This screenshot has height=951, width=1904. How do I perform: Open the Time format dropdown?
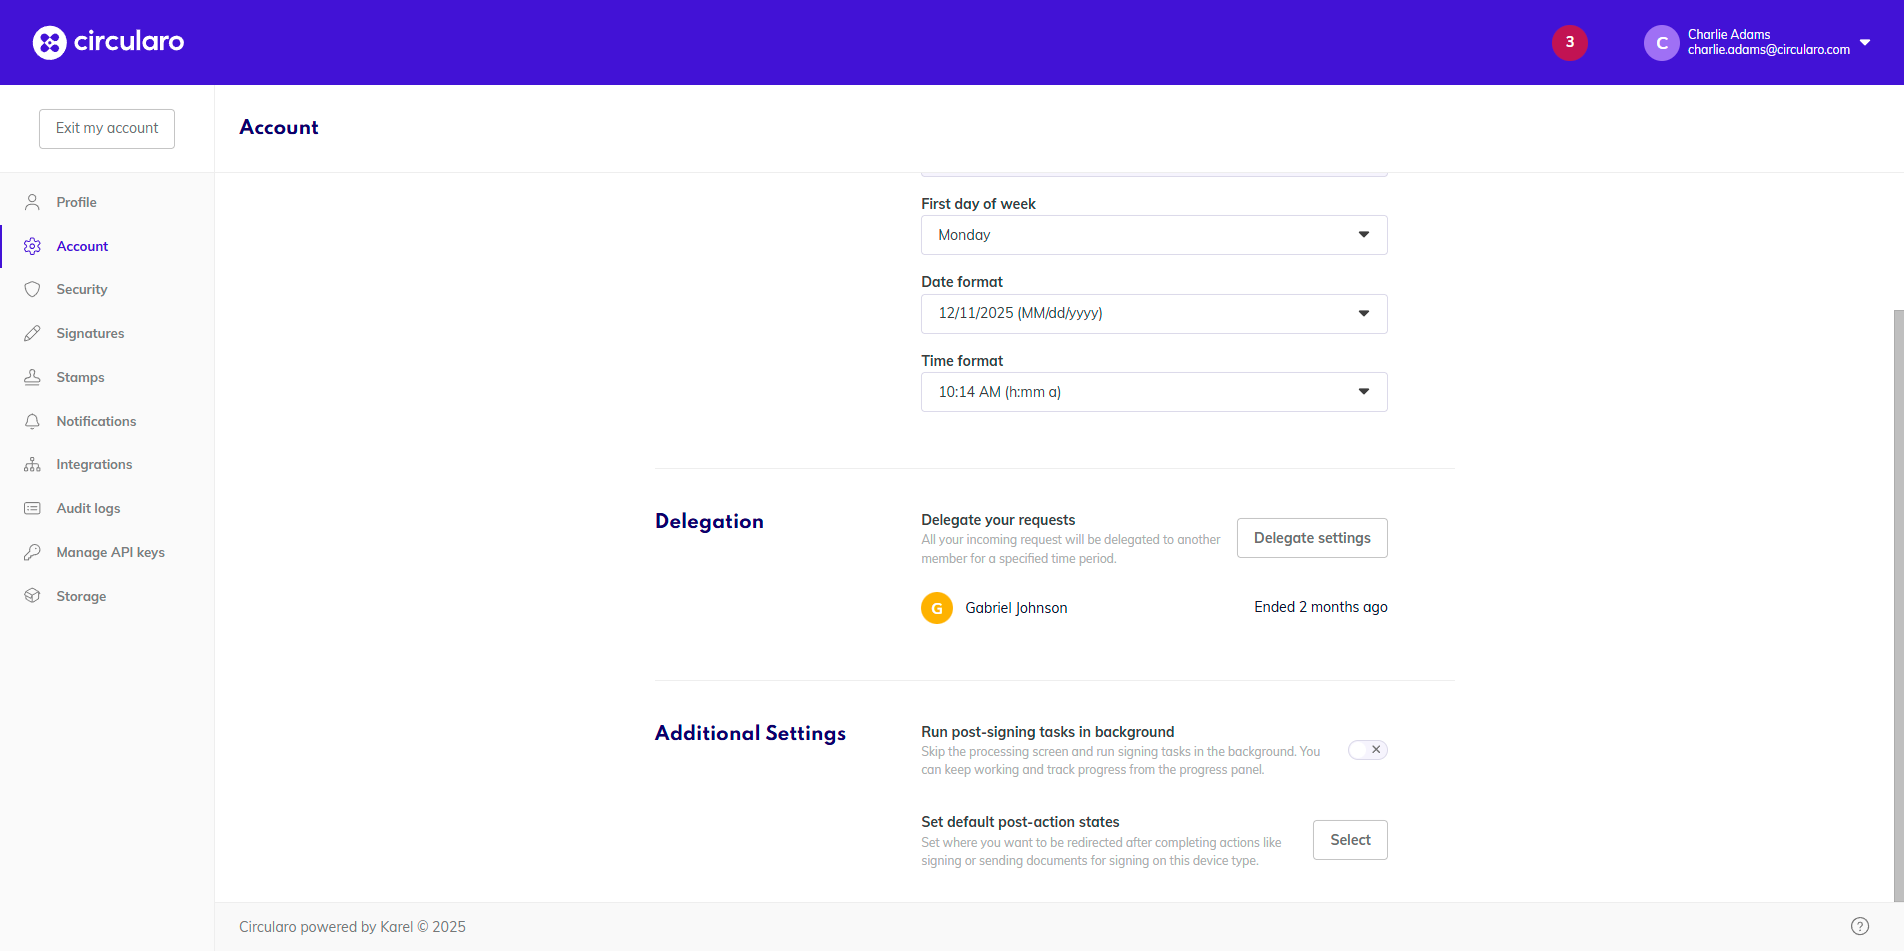[x=1153, y=392]
